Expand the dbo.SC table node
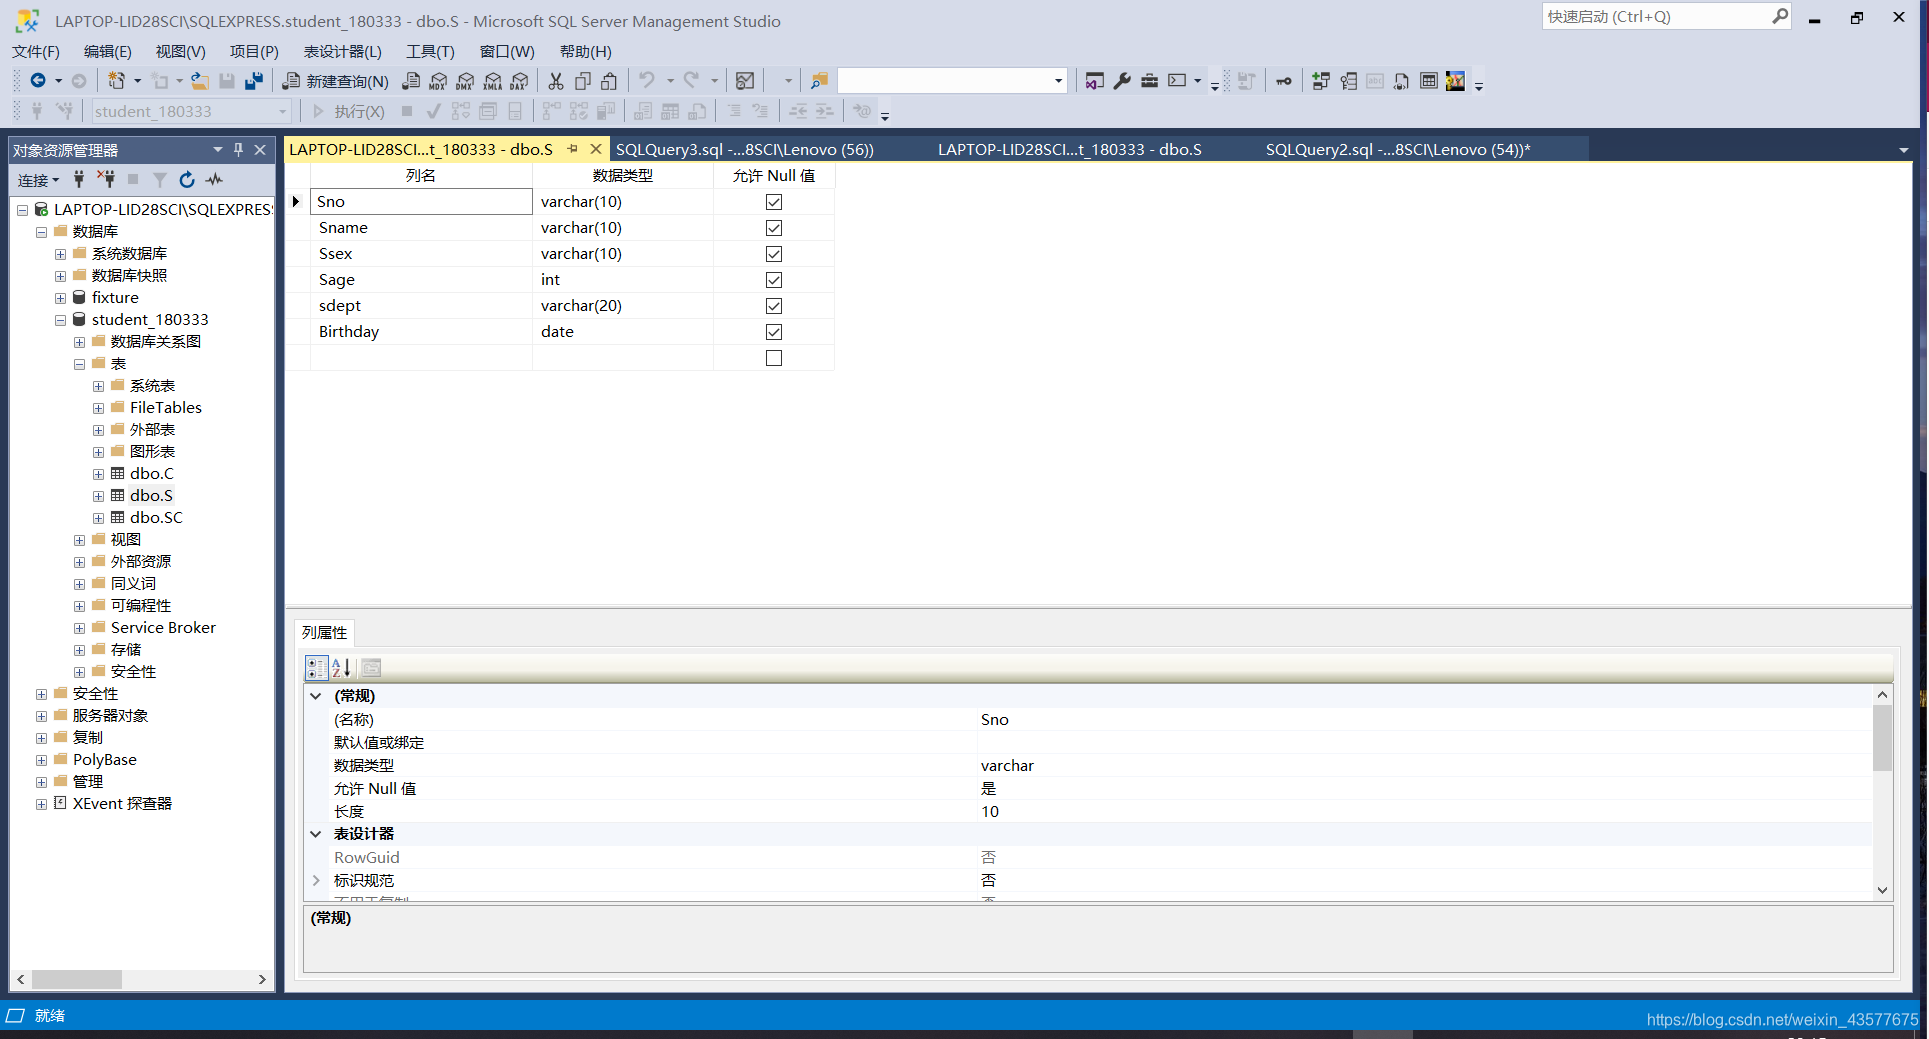 pos(98,518)
